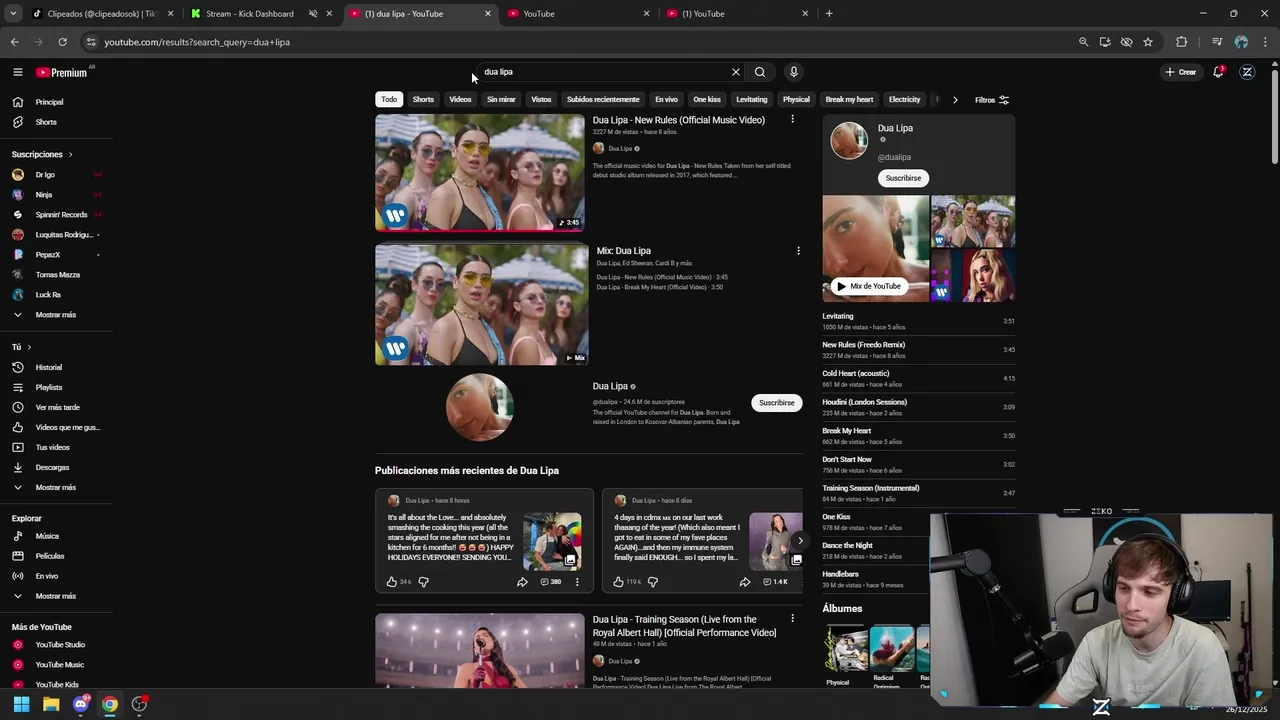Clear the search box with the X
This screenshot has width=1280, height=720.
736,72
